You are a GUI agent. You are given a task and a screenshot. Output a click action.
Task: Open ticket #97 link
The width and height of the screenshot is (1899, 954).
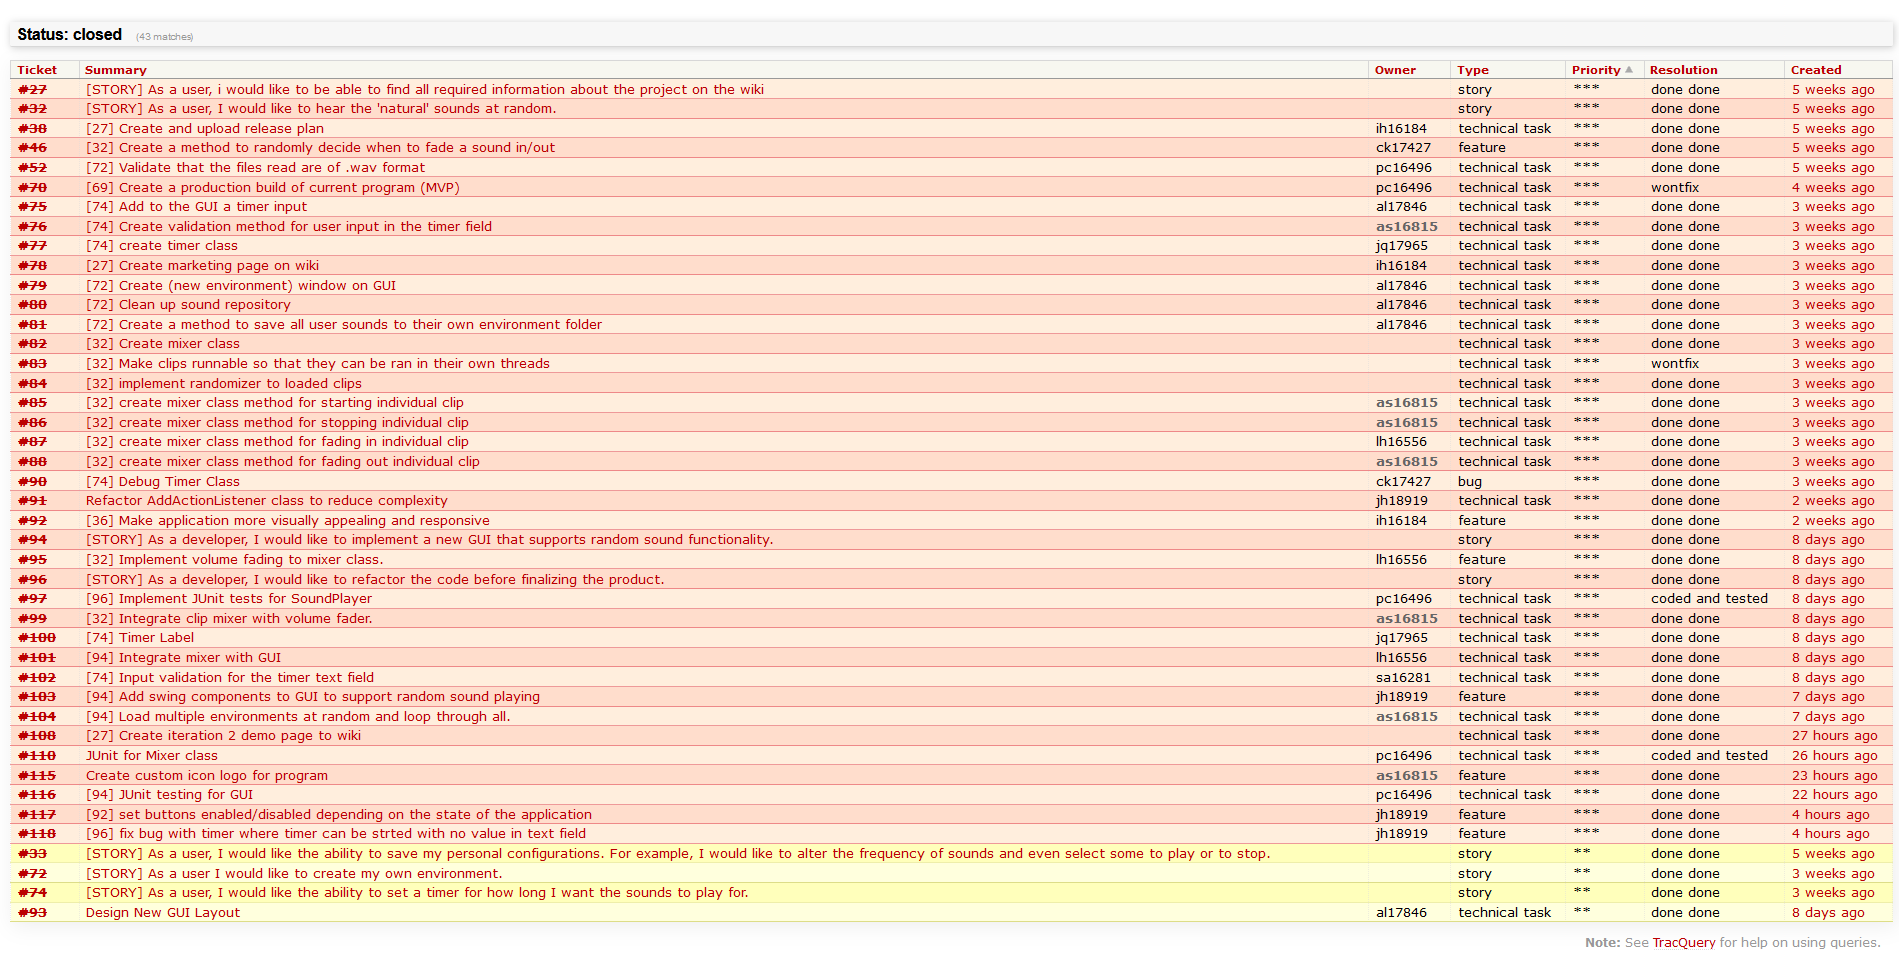(x=33, y=599)
